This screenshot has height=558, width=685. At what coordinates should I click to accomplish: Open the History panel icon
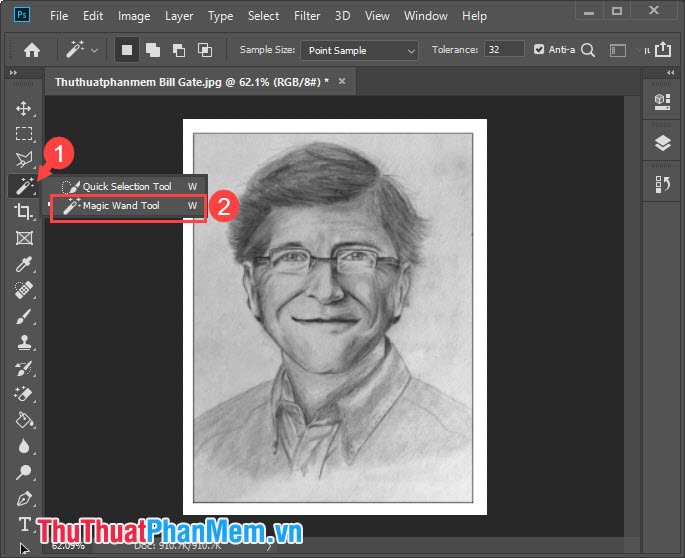click(662, 184)
